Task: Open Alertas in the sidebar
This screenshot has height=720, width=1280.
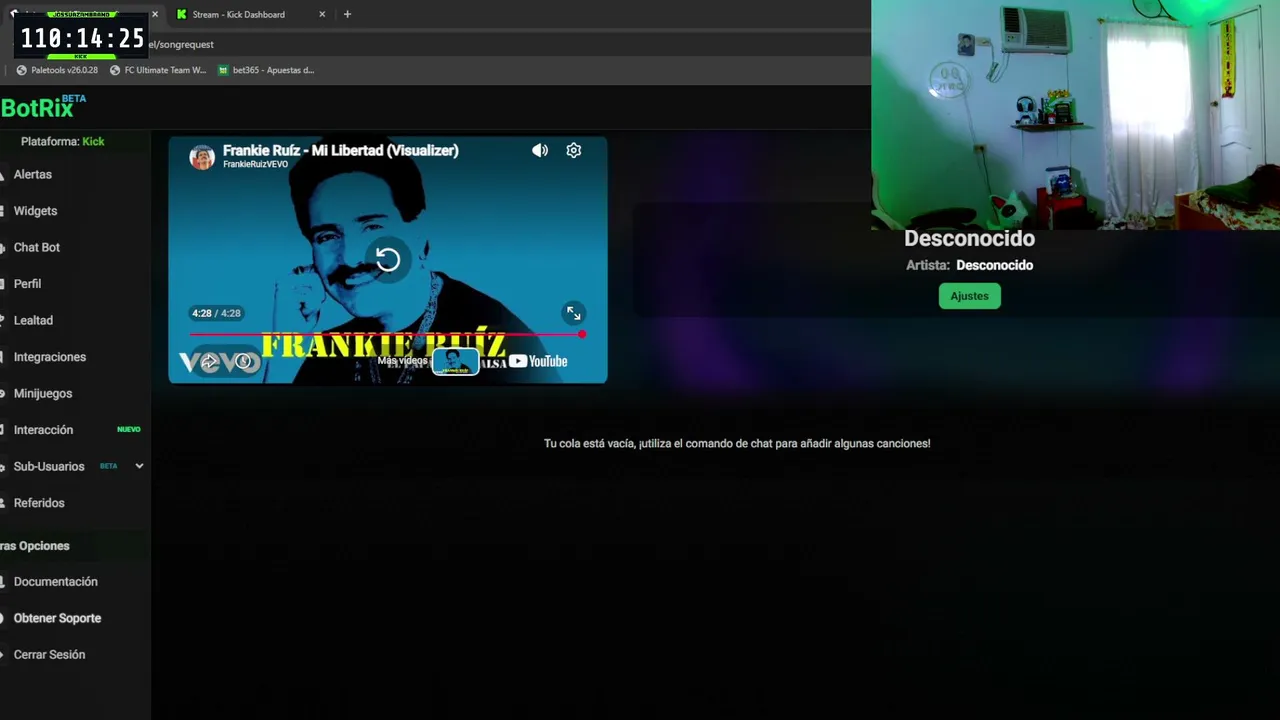Action: pos(33,174)
